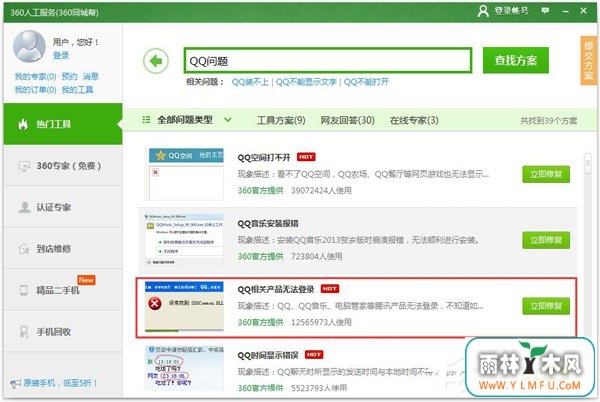This screenshot has height=402, width=600.
Task: Click related question QQ不能打开
Action: (x=366, y=82)
